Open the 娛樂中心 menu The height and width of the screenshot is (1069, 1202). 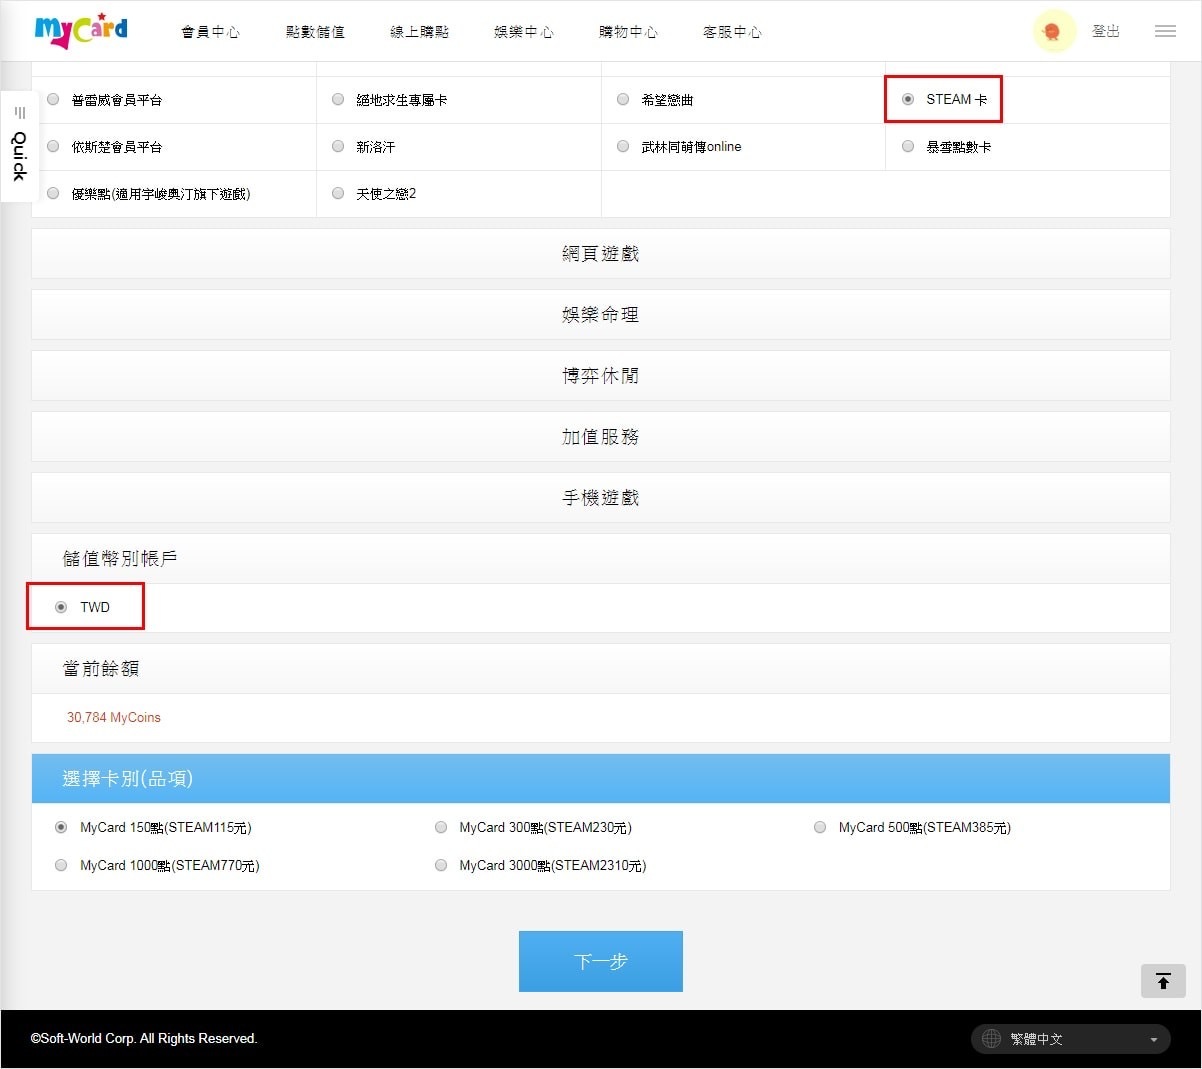[x=523, y=32]
